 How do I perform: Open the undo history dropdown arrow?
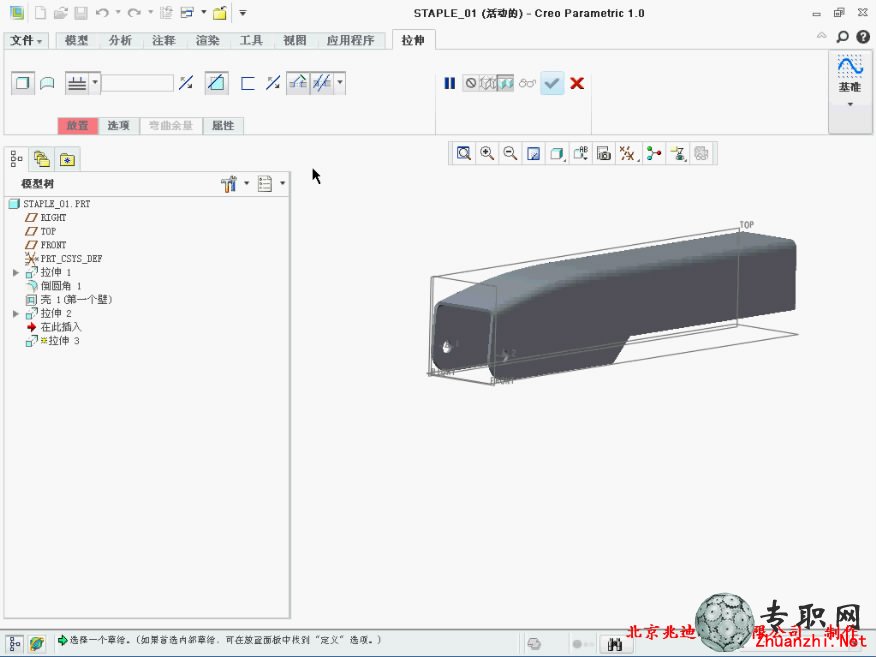tap(118, 12)
